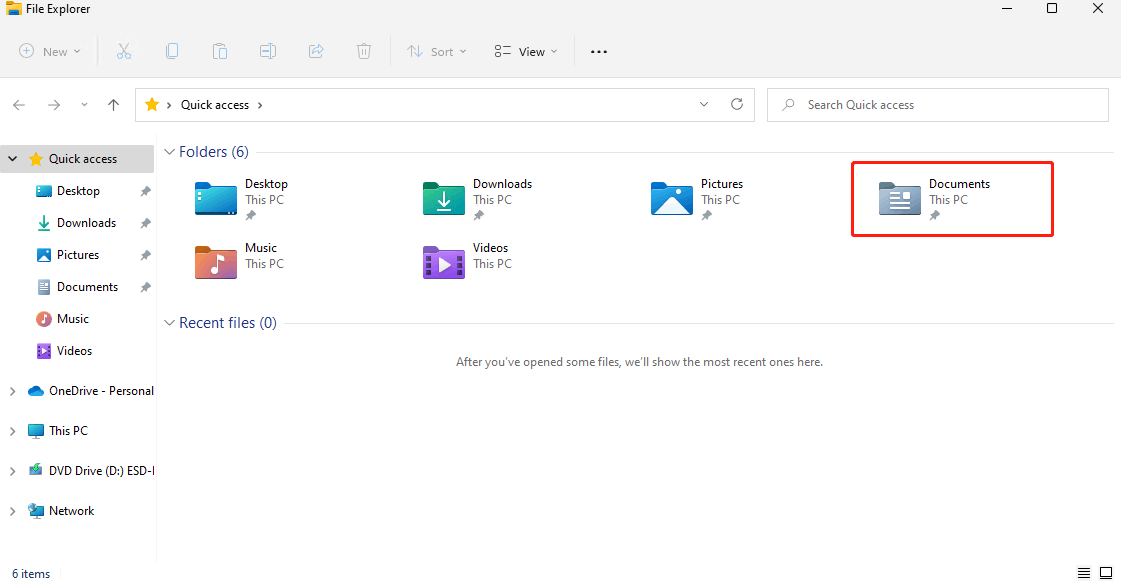Click the Share icon in toolbar
This screenshot has width=1121, height=585.
tap(316, 51)
